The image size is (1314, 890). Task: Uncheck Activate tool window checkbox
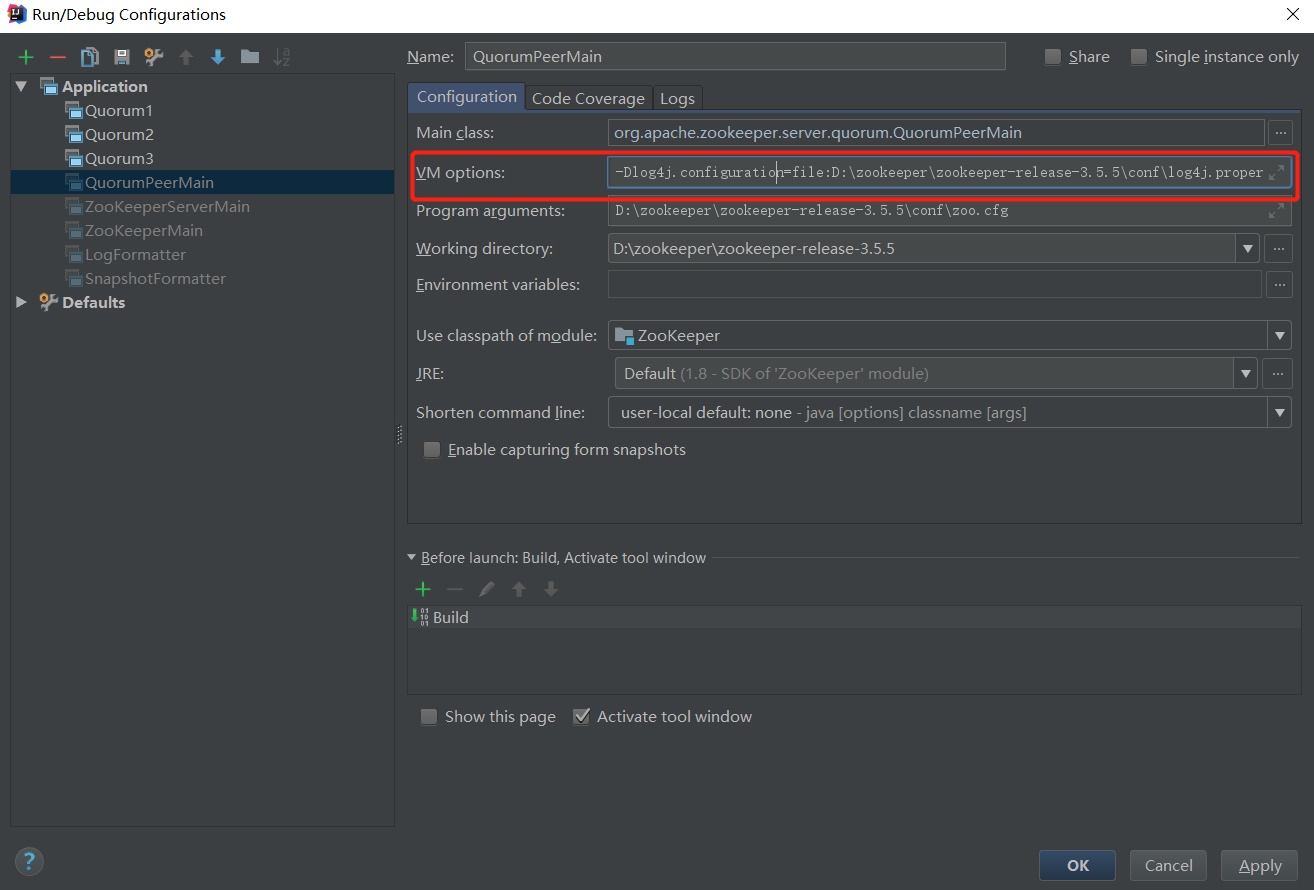[581, 717]
